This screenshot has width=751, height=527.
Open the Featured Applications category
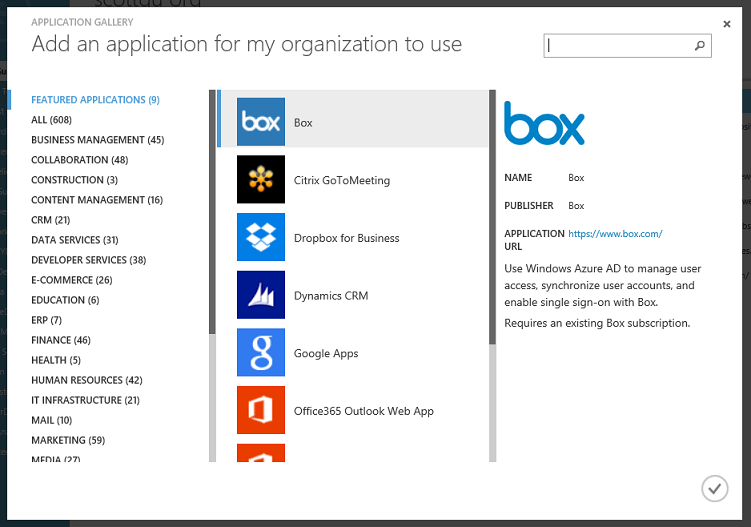point(95,100)
